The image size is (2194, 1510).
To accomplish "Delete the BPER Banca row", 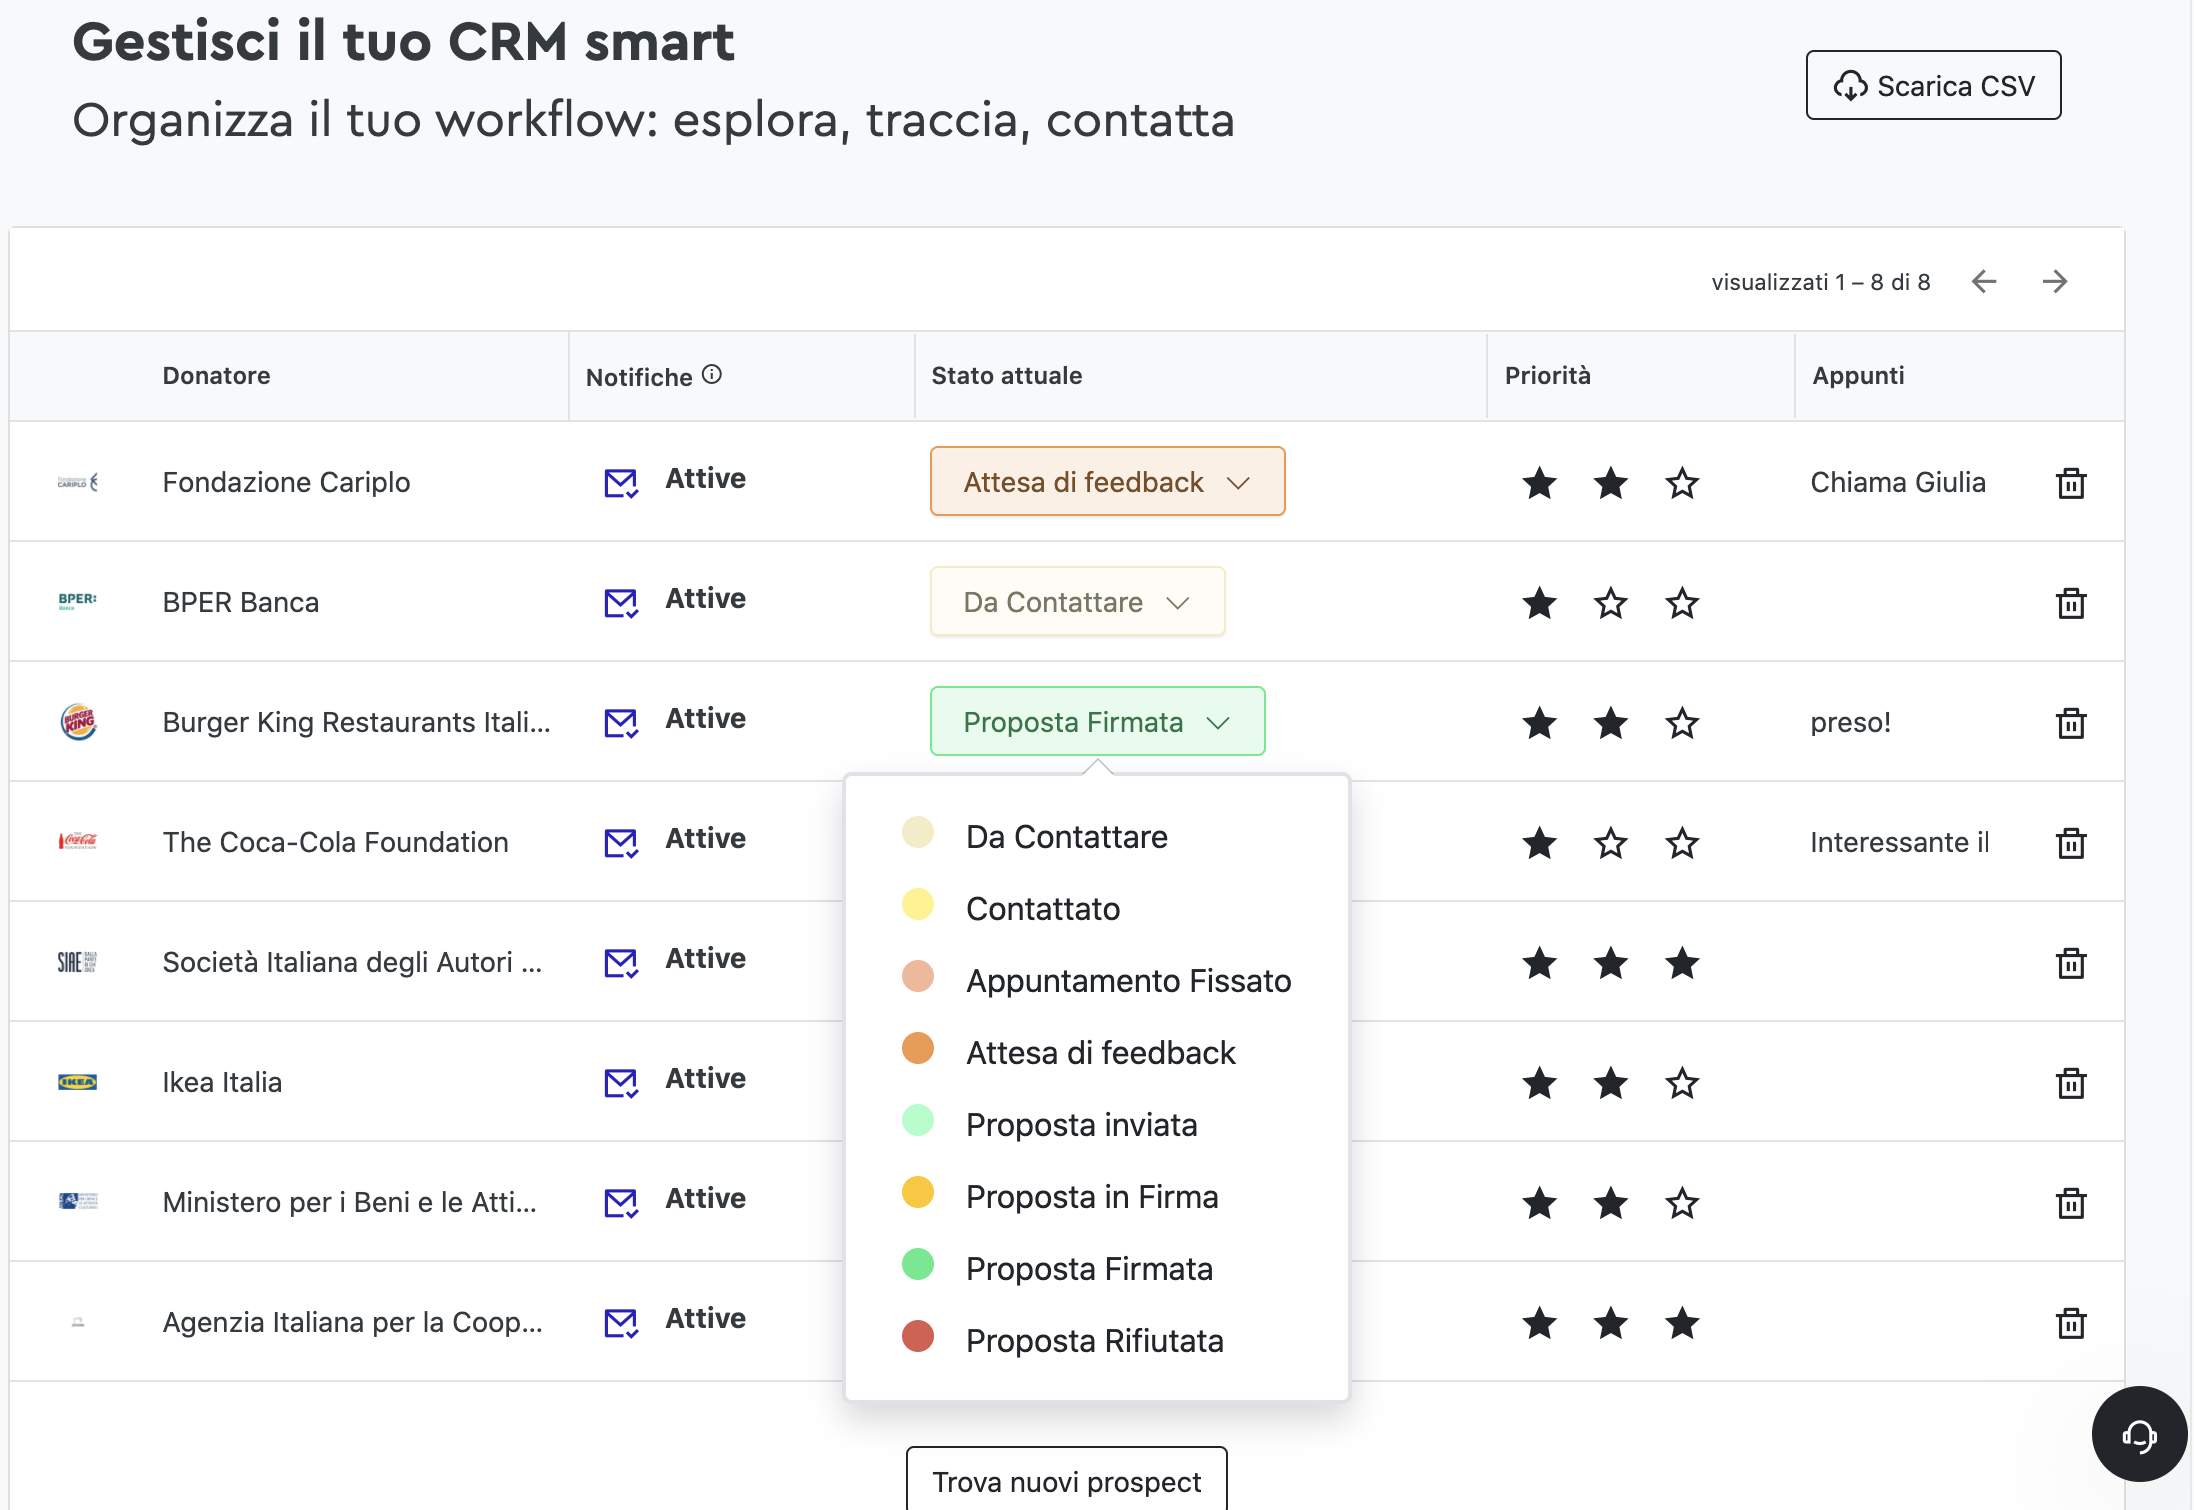I will coord(2070,603).
